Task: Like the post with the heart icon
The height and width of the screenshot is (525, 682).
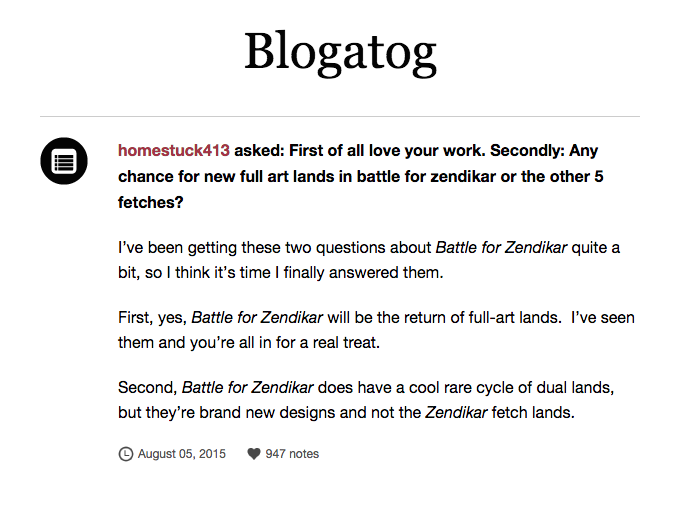Action: (x=254, y=454)
